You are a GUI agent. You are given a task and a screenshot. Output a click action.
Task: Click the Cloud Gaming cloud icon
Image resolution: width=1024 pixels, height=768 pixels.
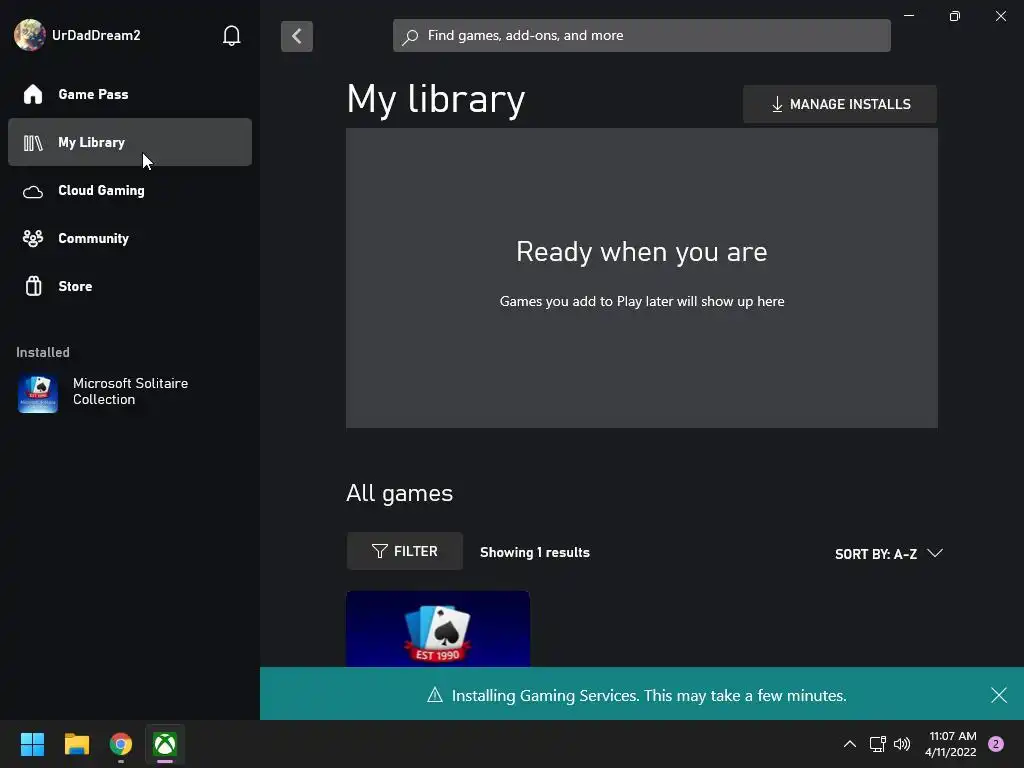(33, 191)
